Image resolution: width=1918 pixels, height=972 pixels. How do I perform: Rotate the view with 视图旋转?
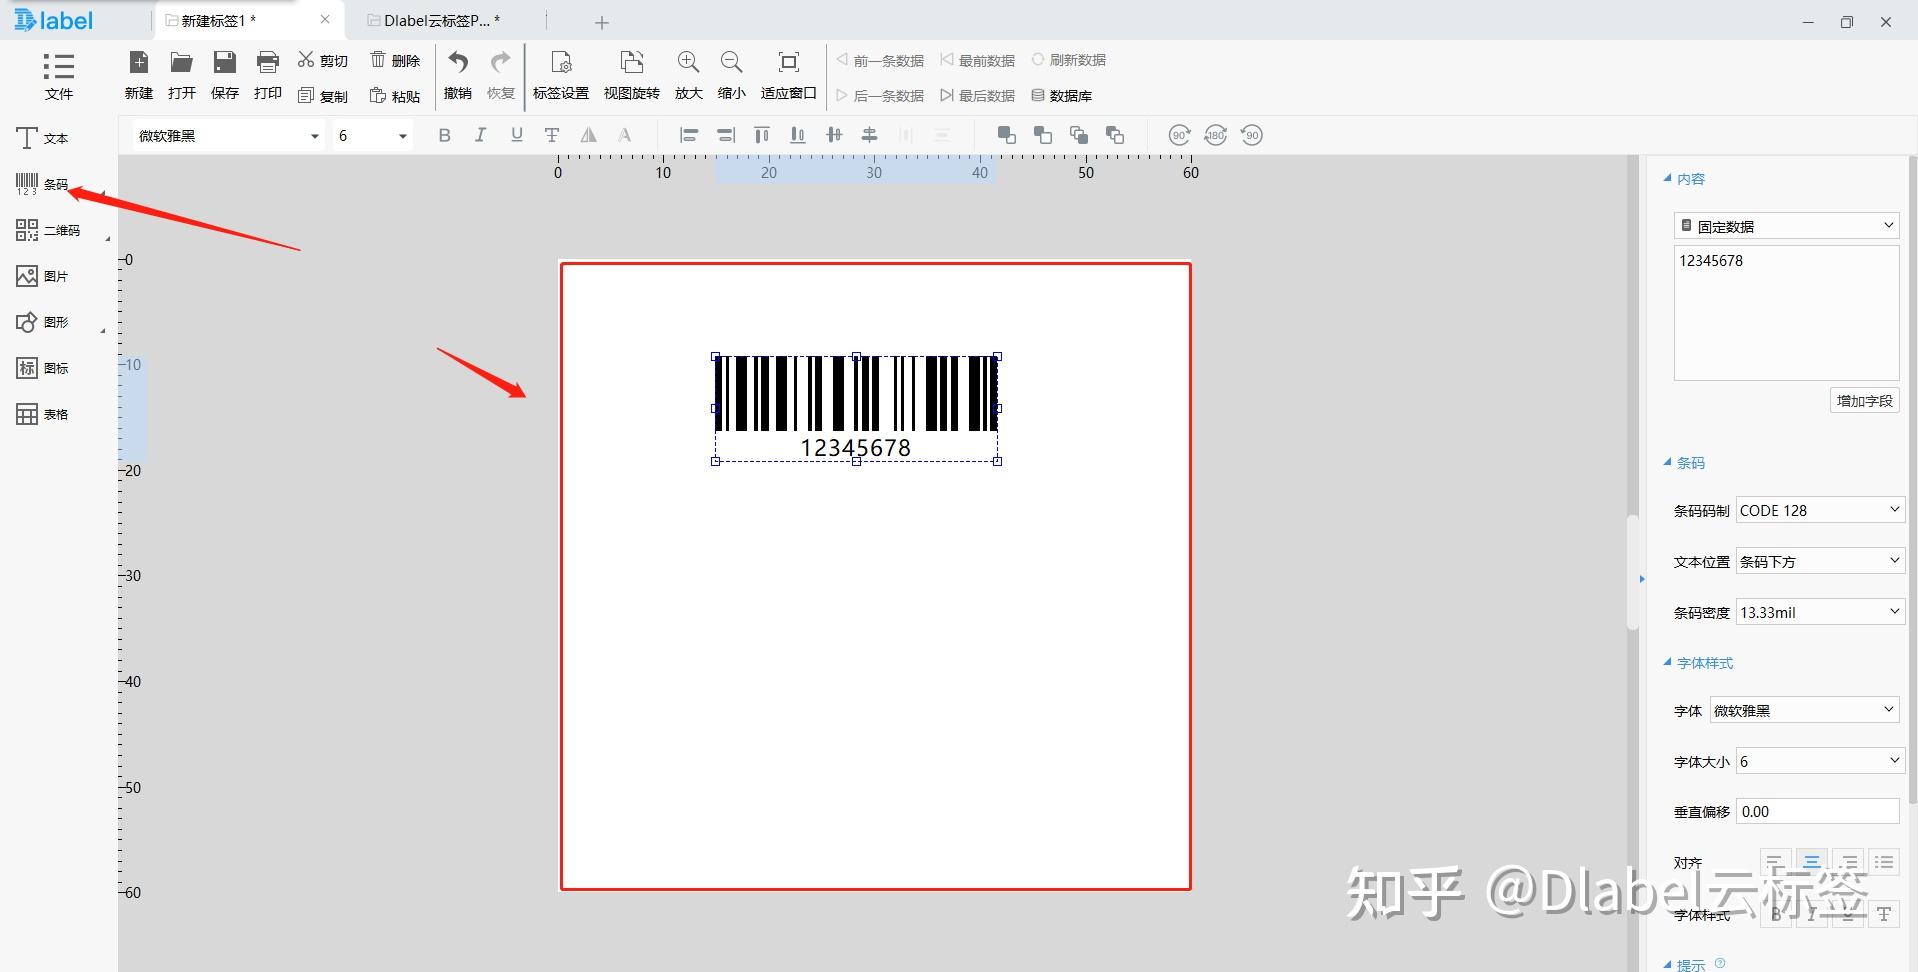tap(632, 76)
